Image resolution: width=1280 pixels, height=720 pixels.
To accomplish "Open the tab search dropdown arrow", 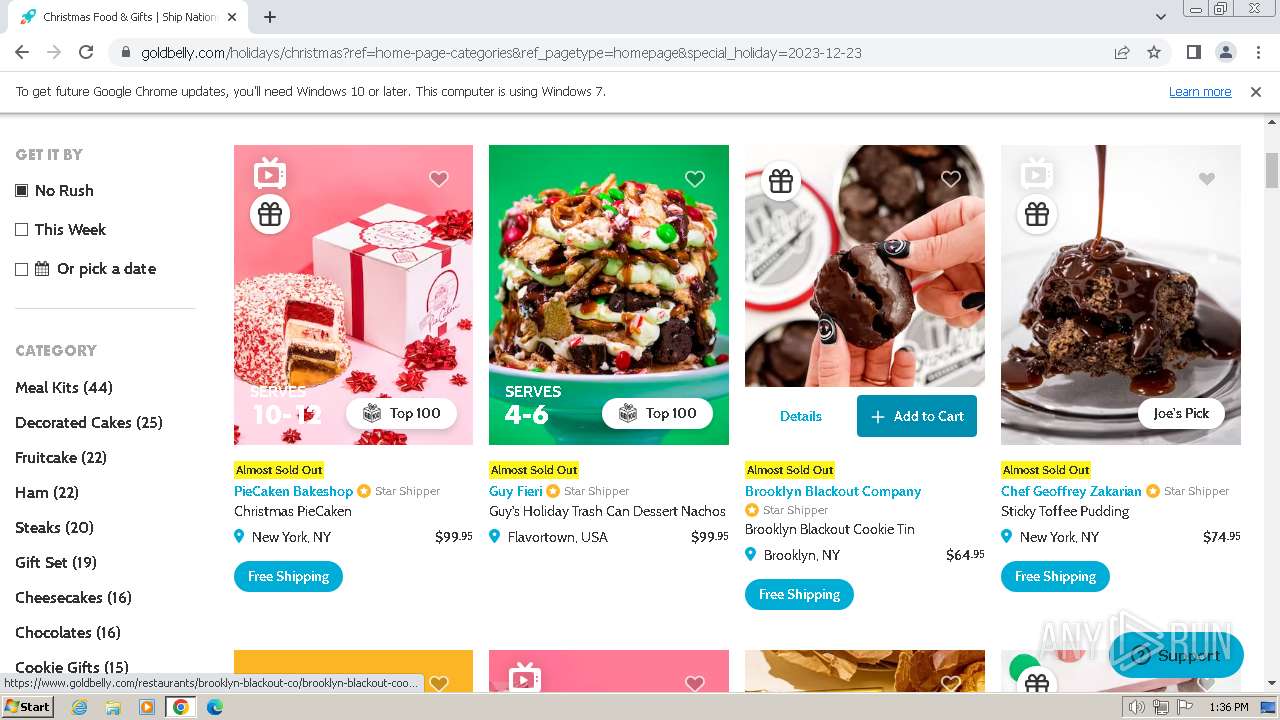I will coord(1161,17).
